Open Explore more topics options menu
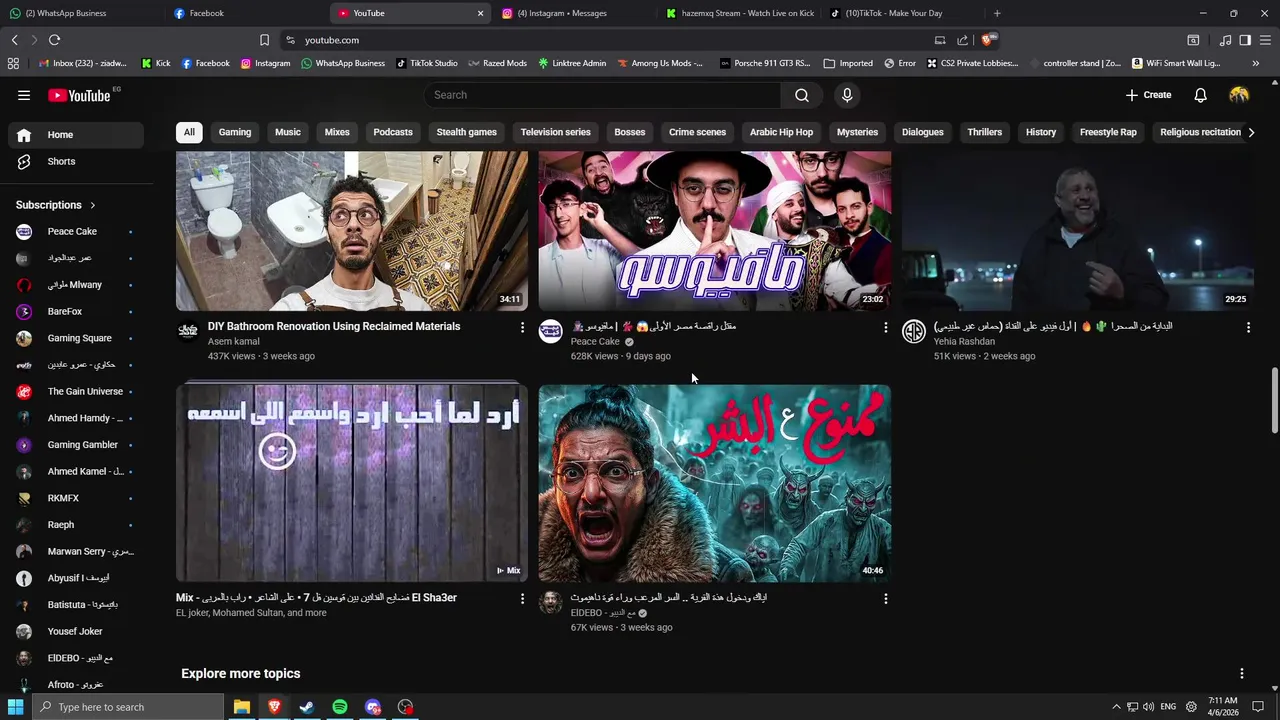Viewport: 1280px width, 720px height. click(x=1242, y=674)
